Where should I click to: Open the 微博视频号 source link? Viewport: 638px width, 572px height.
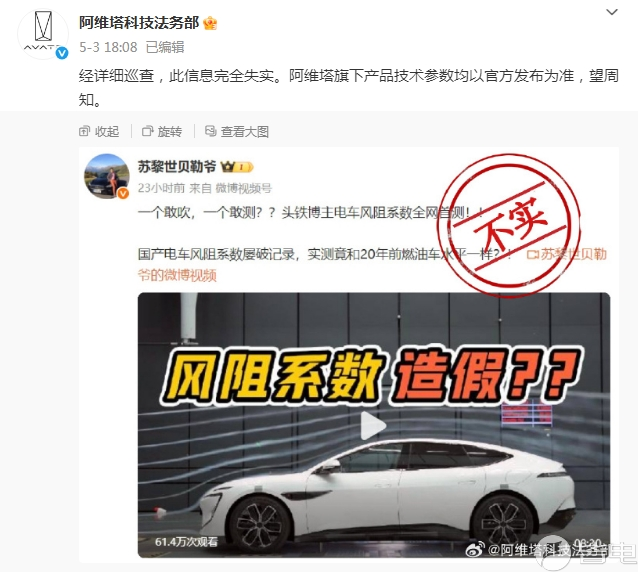(243, 188)
